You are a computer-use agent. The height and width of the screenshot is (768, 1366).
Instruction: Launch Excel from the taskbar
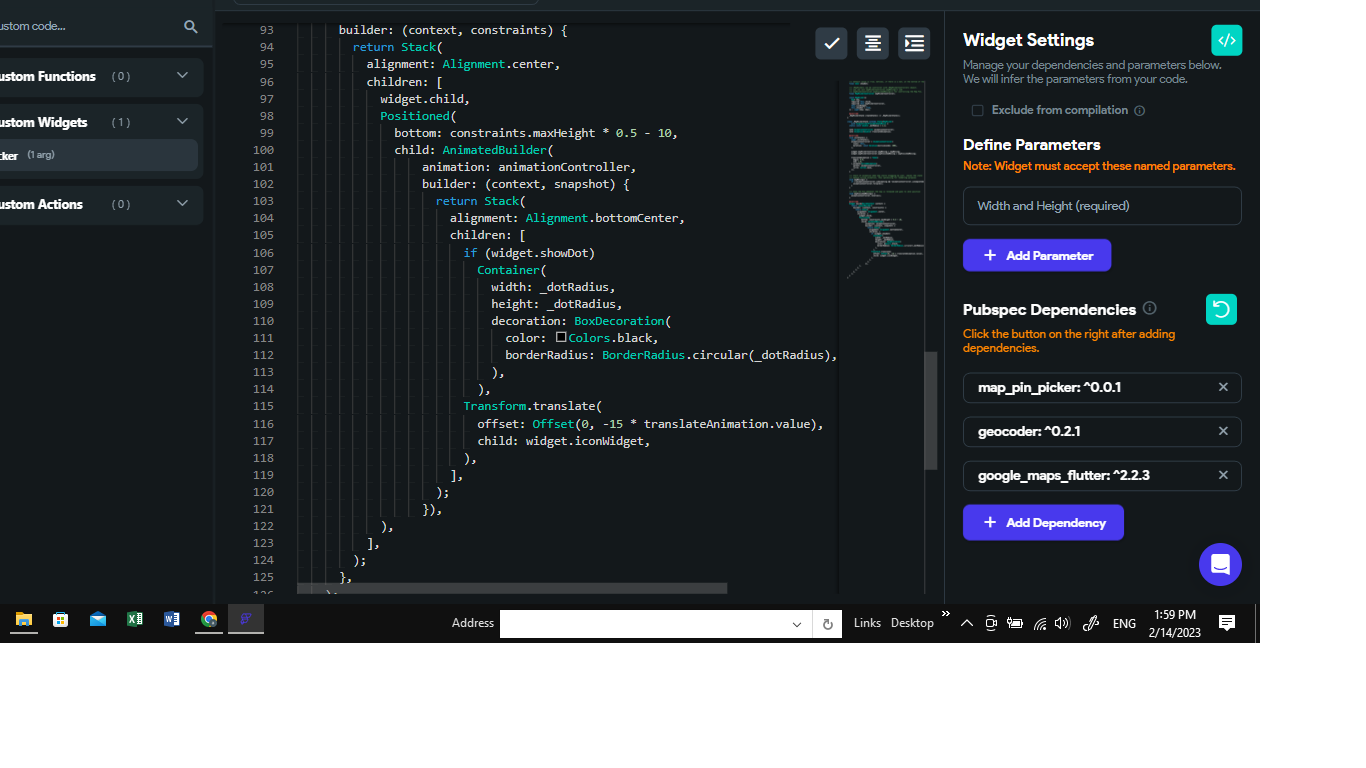[134, 620]
